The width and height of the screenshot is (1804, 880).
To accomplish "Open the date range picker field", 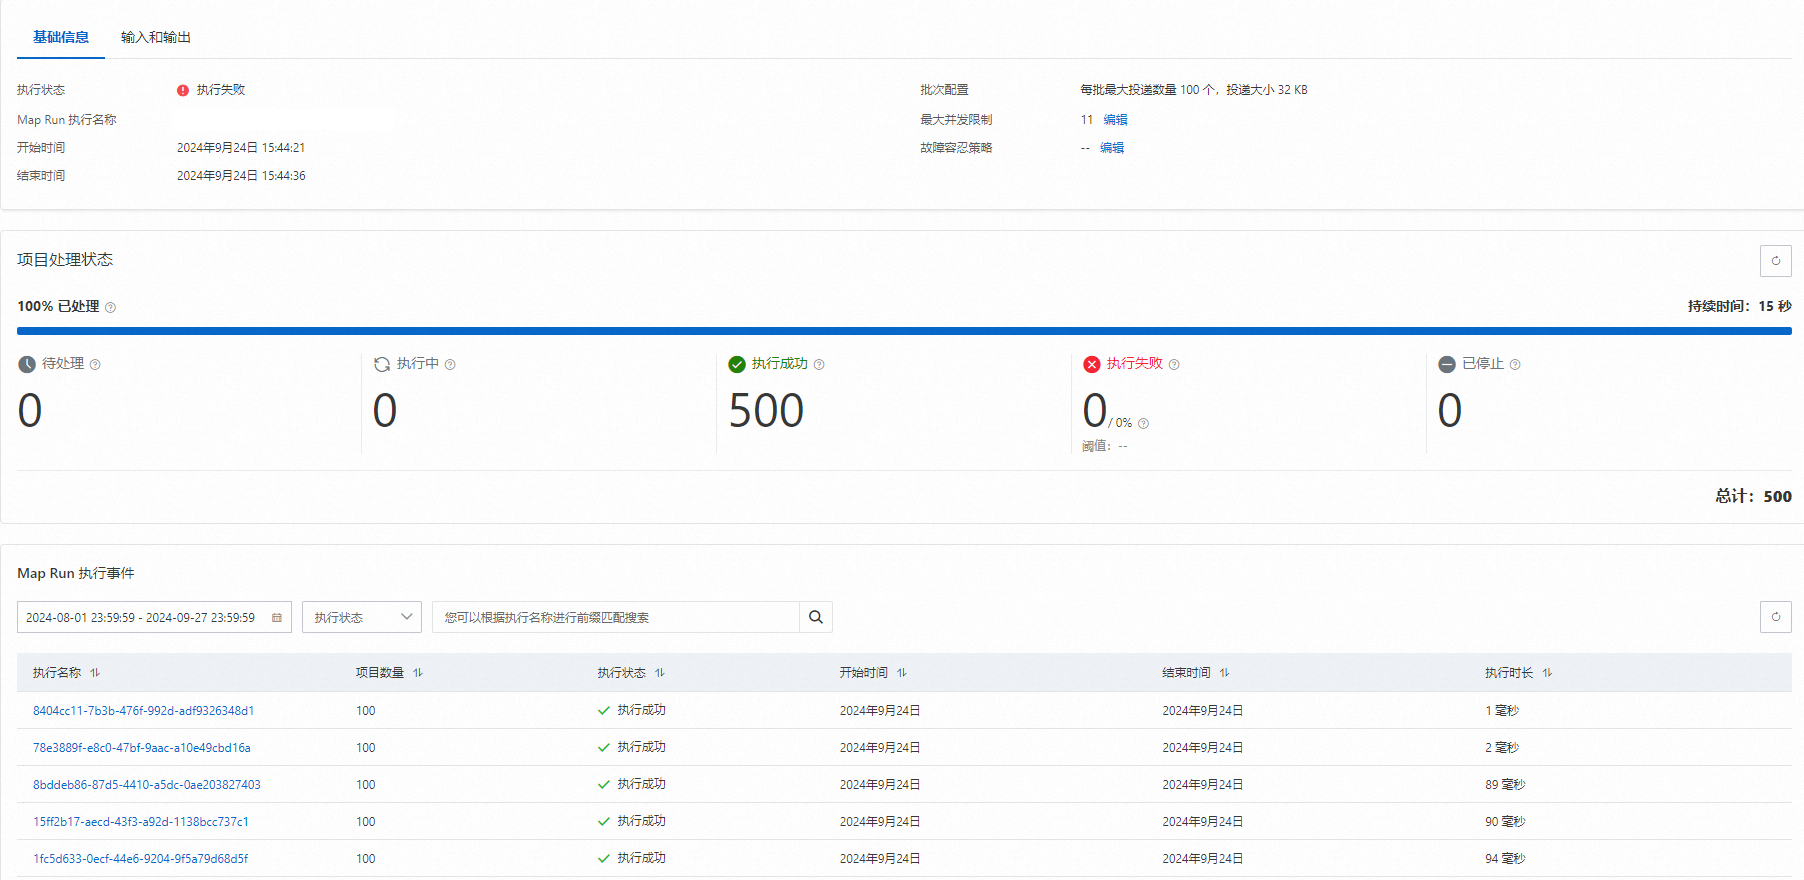I will coord(154,617).
